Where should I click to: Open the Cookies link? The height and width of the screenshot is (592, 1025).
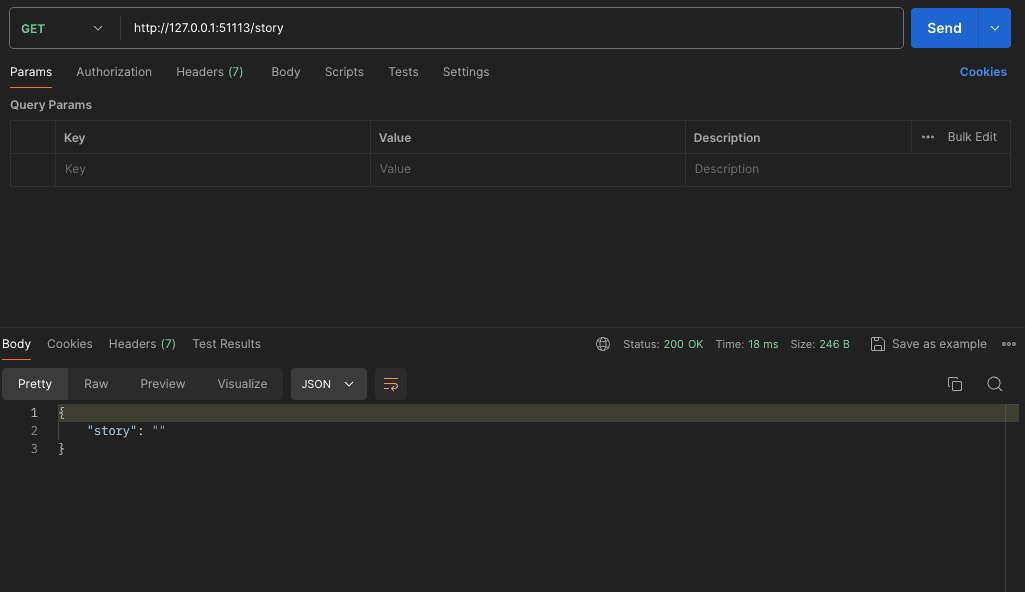point(983,72)
